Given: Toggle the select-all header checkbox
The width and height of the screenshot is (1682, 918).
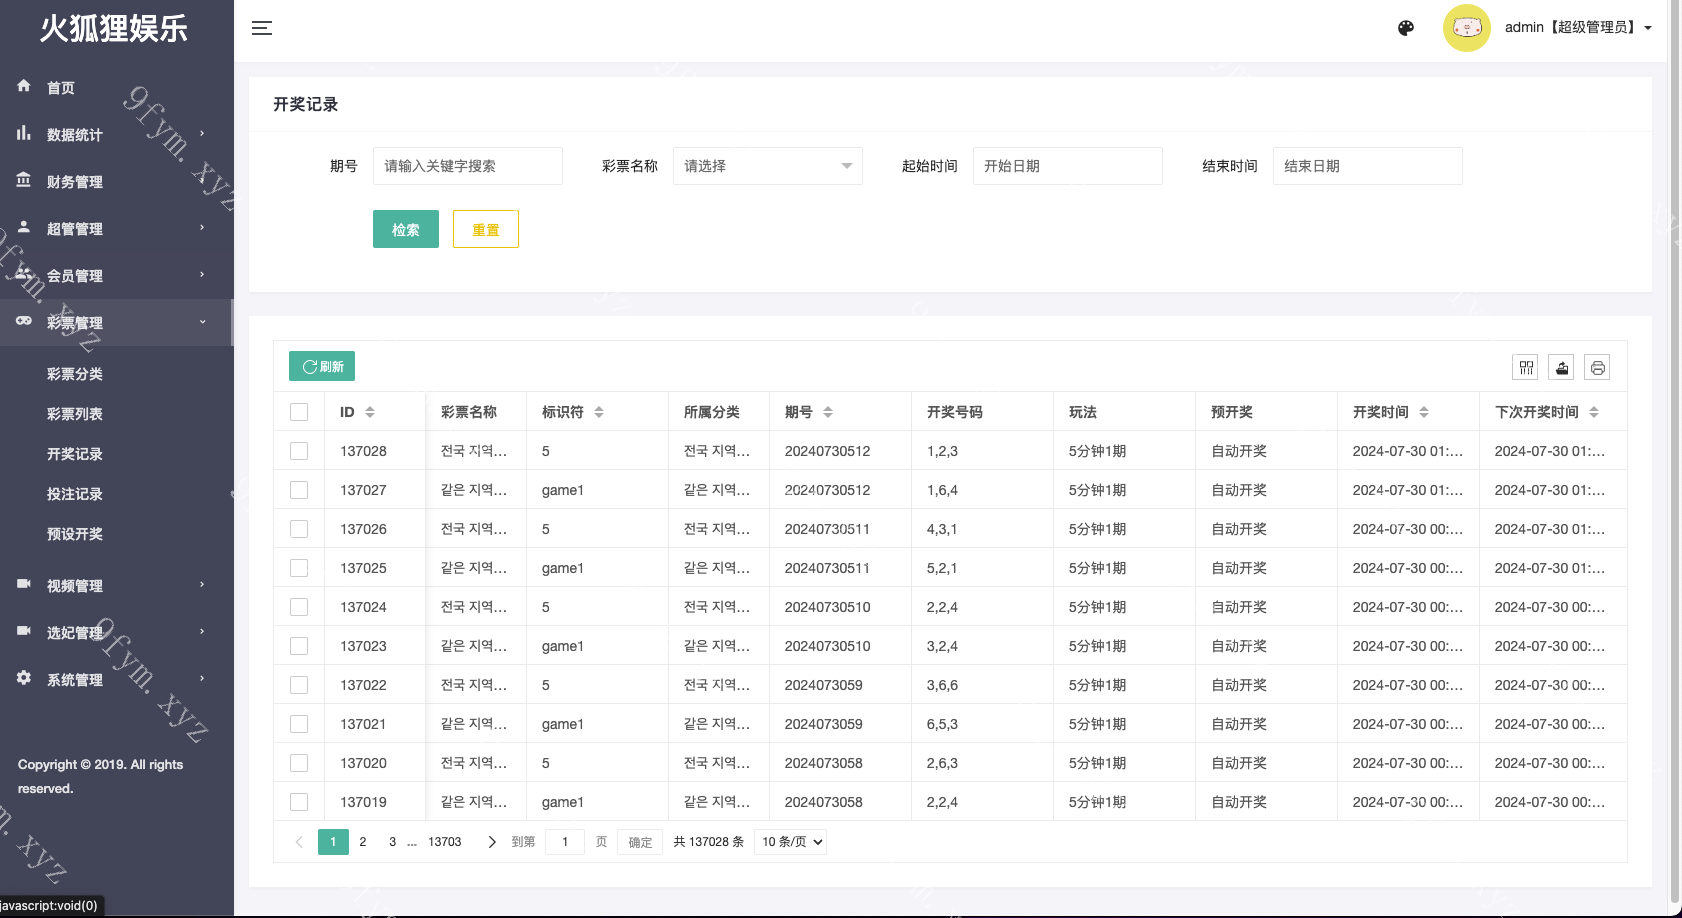Looking at the screenshot, I should [299, 412].
